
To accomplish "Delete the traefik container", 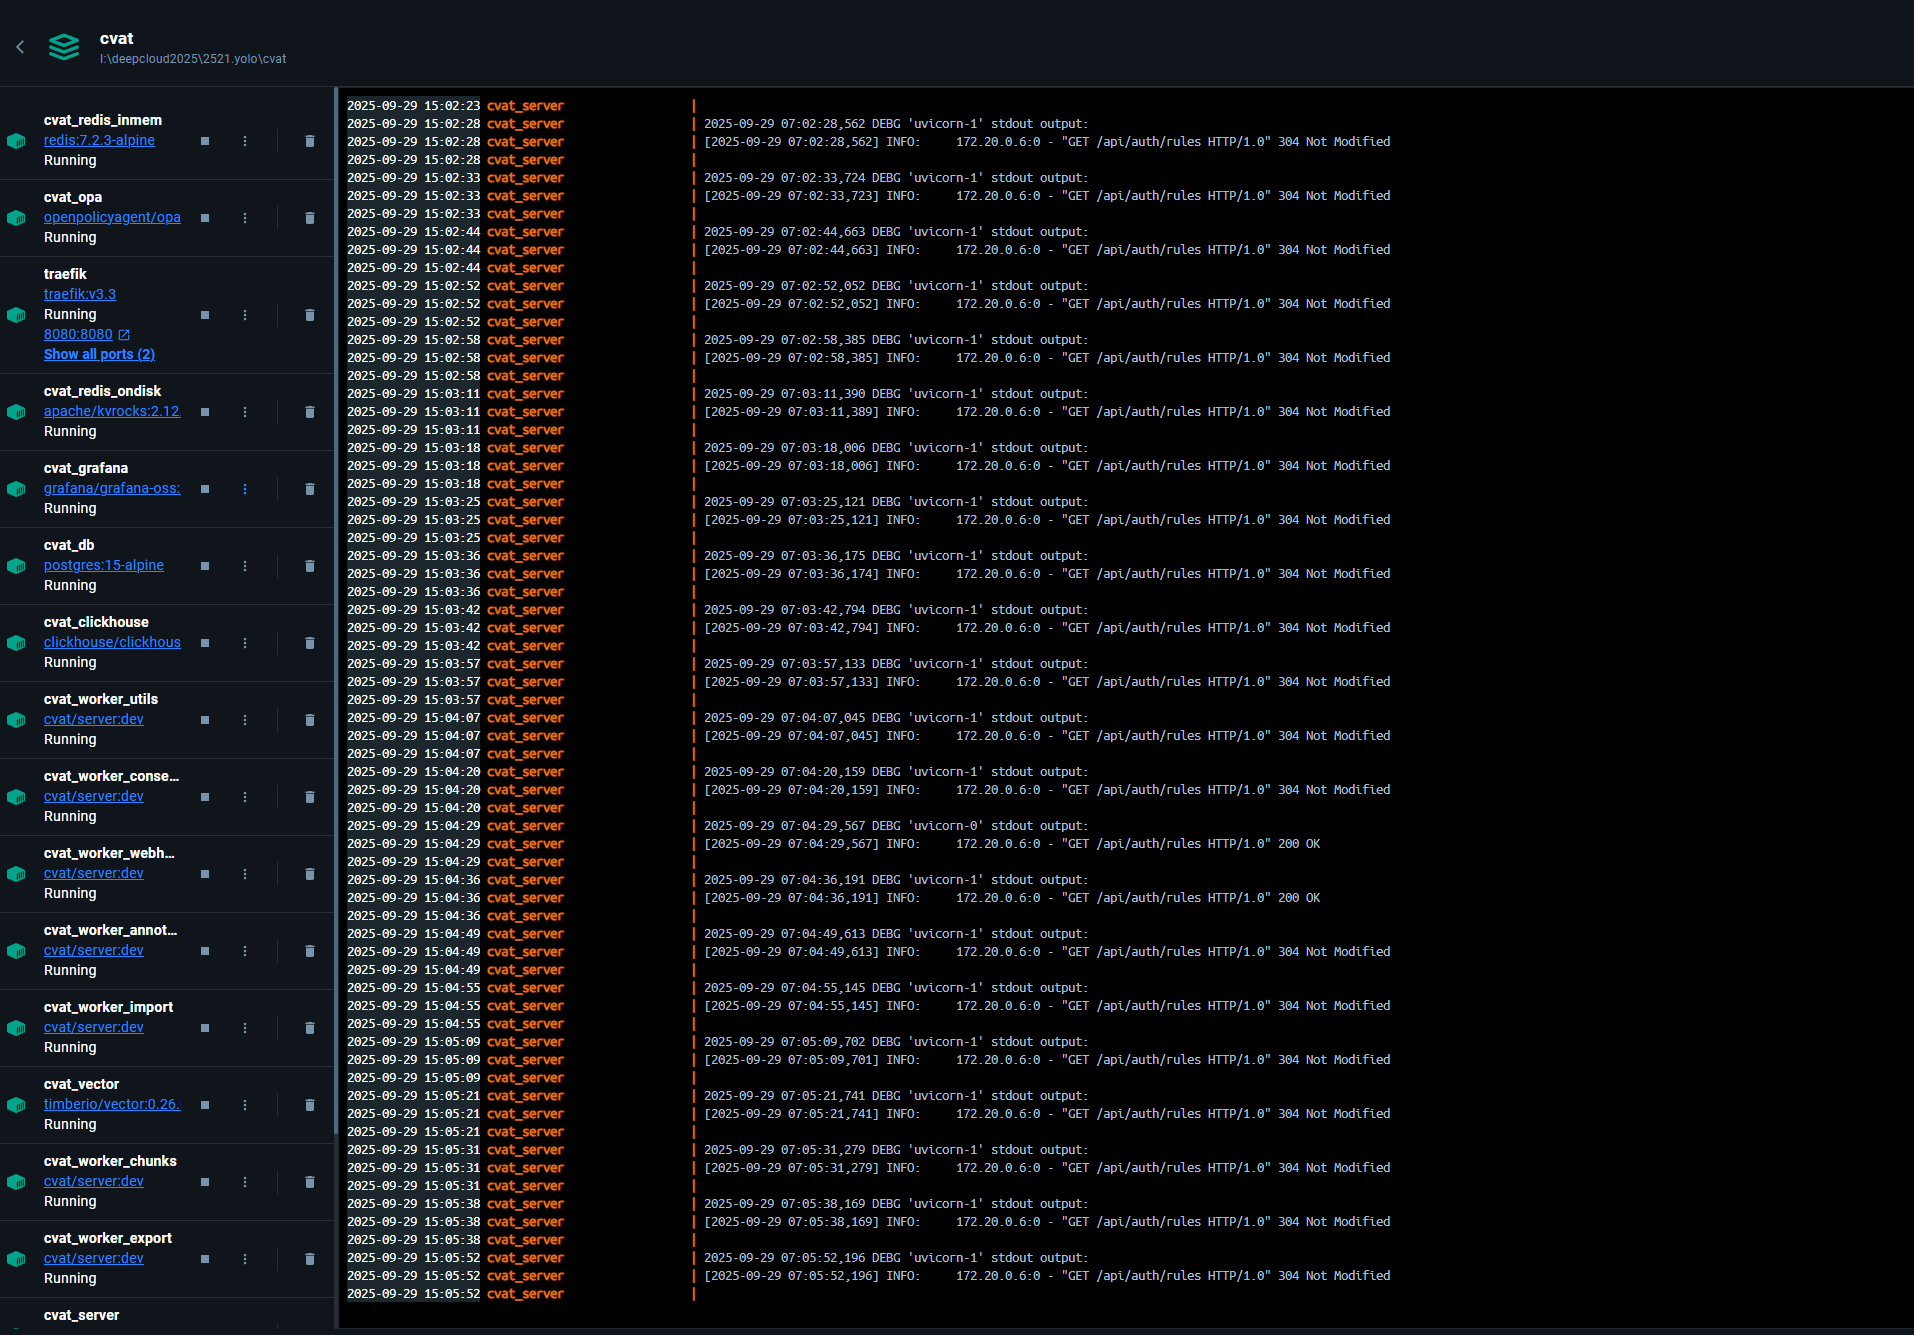I will (x=310, y=315).
